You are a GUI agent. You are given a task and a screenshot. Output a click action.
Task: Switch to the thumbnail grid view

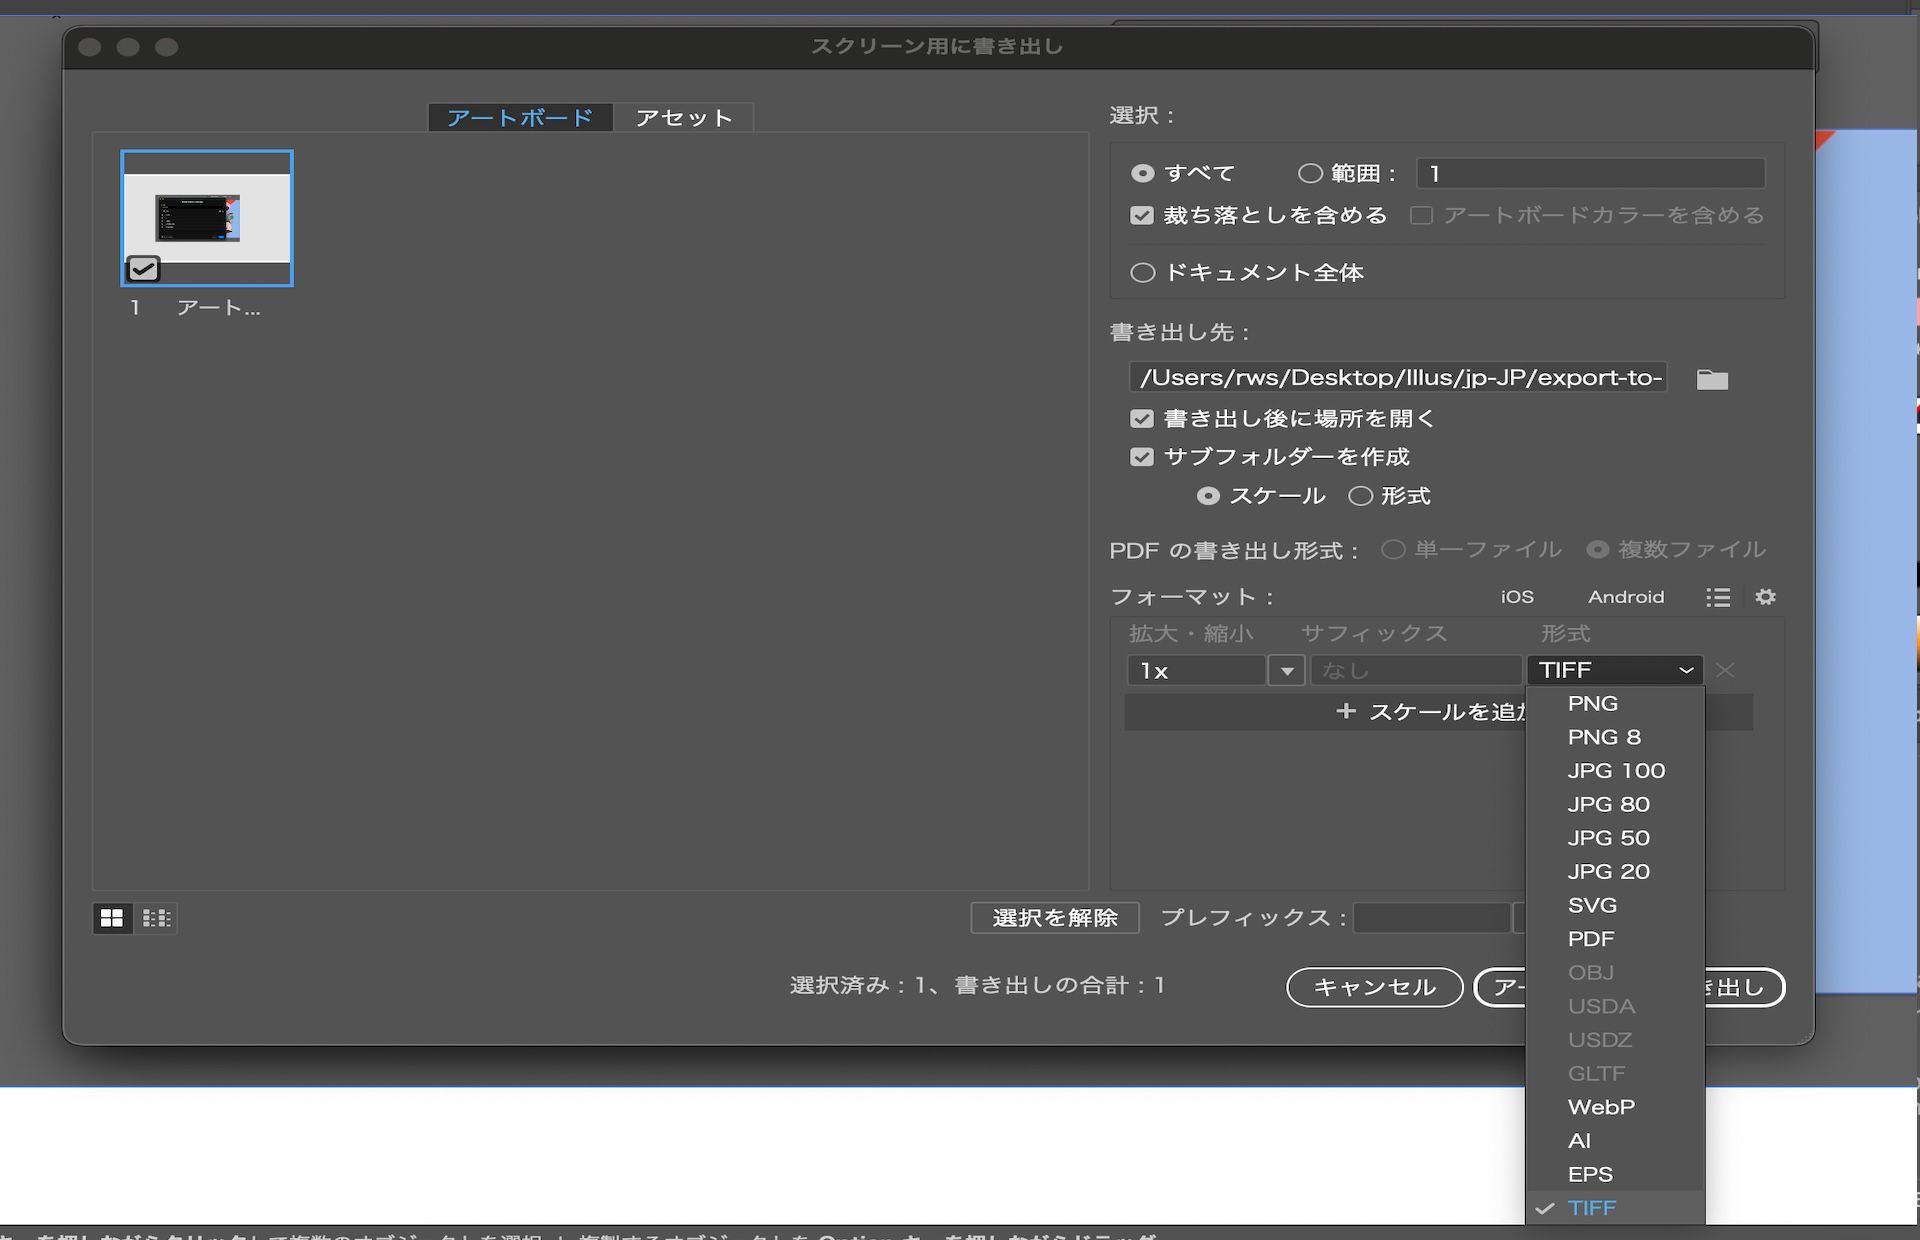tap(112, 918)
